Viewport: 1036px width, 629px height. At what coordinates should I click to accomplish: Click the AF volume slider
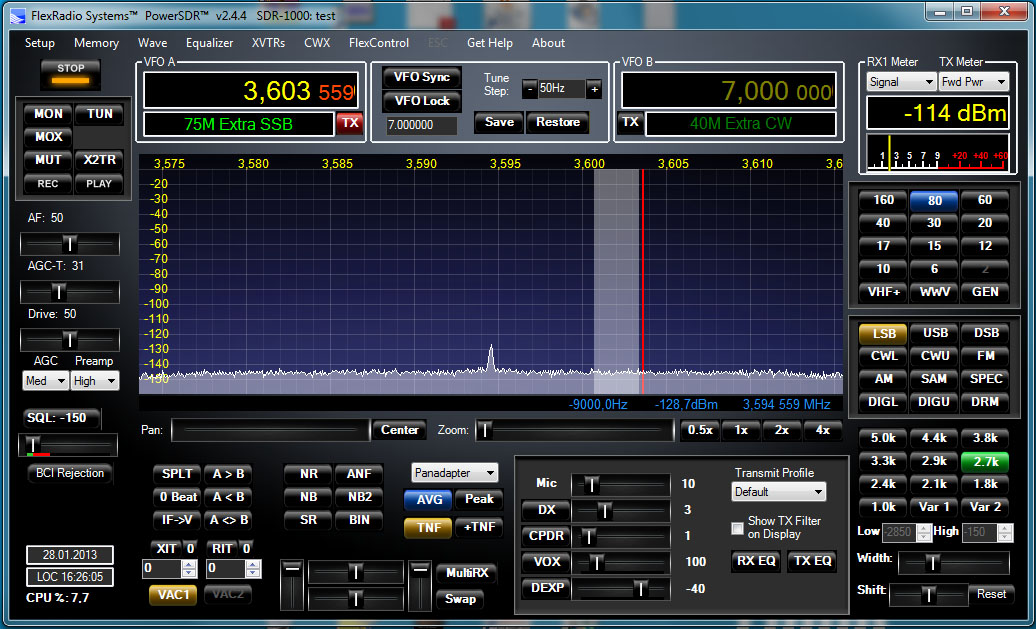pos(69,244)
